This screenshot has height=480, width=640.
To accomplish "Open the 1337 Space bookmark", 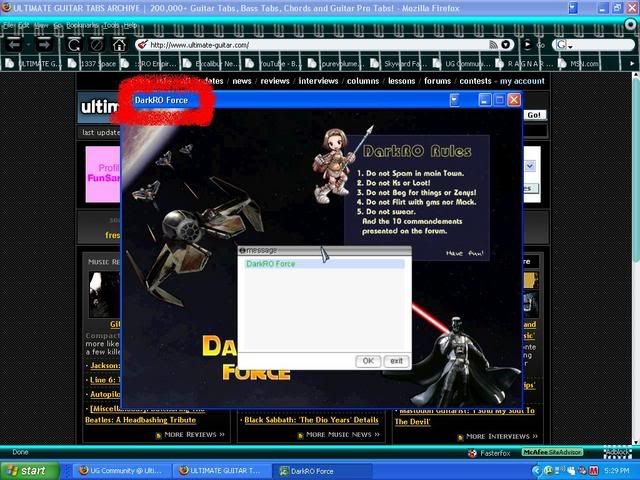I will pyautogui.click(x=93, y=64).
